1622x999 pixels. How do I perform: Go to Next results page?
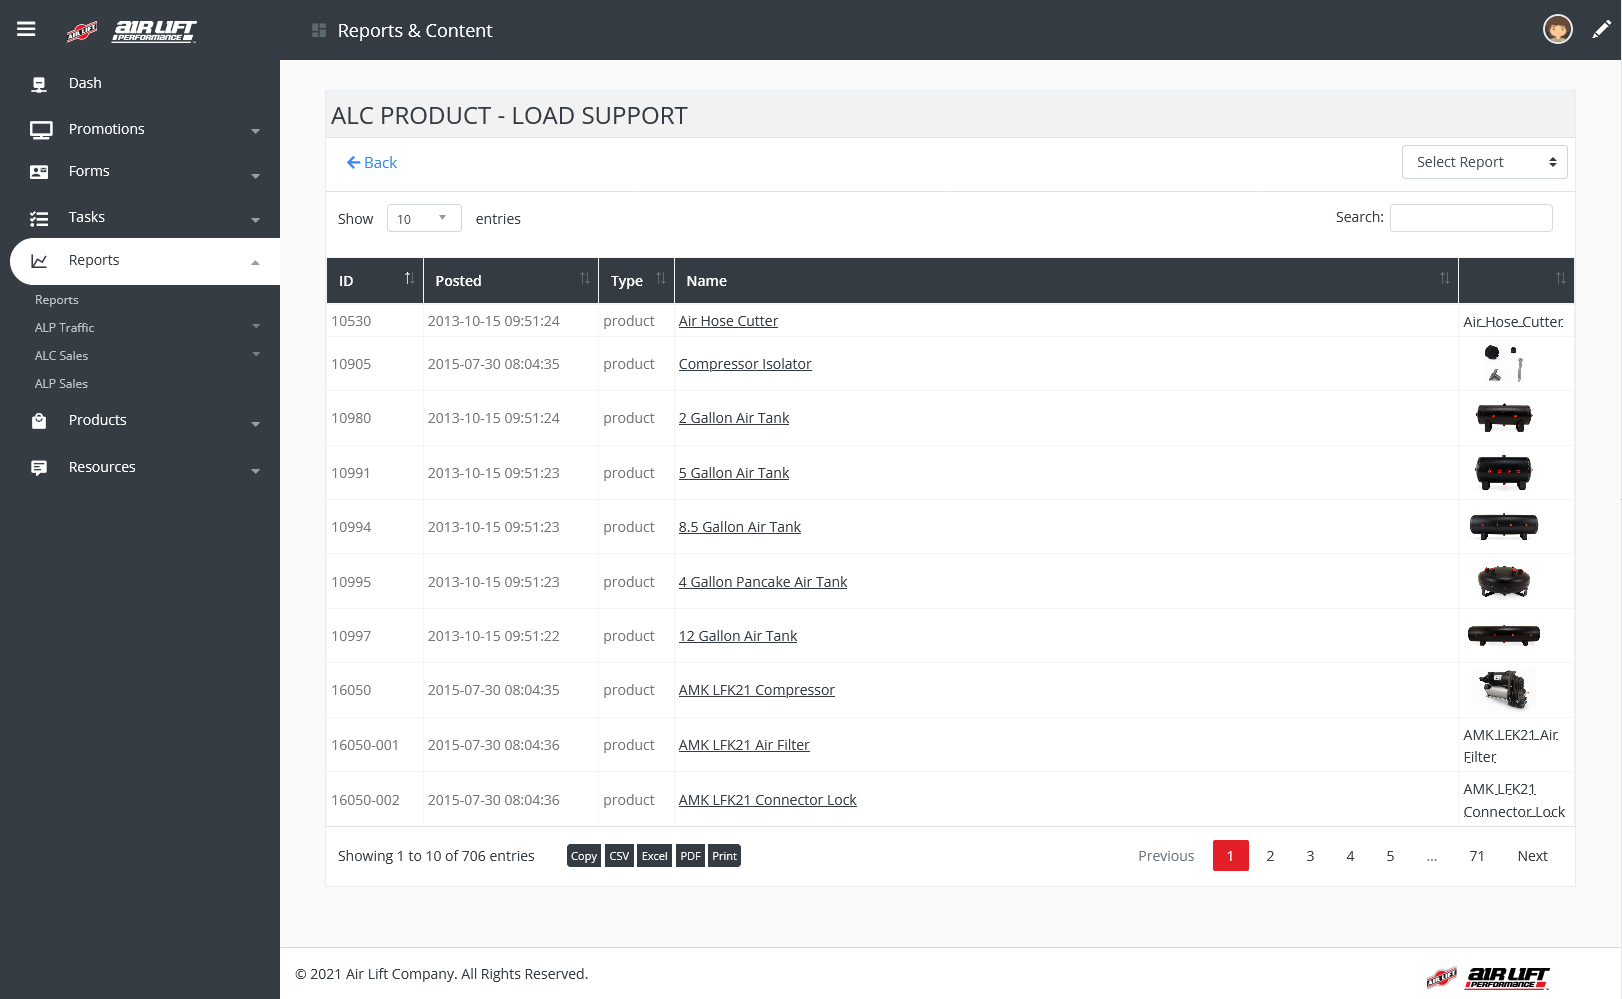pyautogui.click(x=1532, y=856)
